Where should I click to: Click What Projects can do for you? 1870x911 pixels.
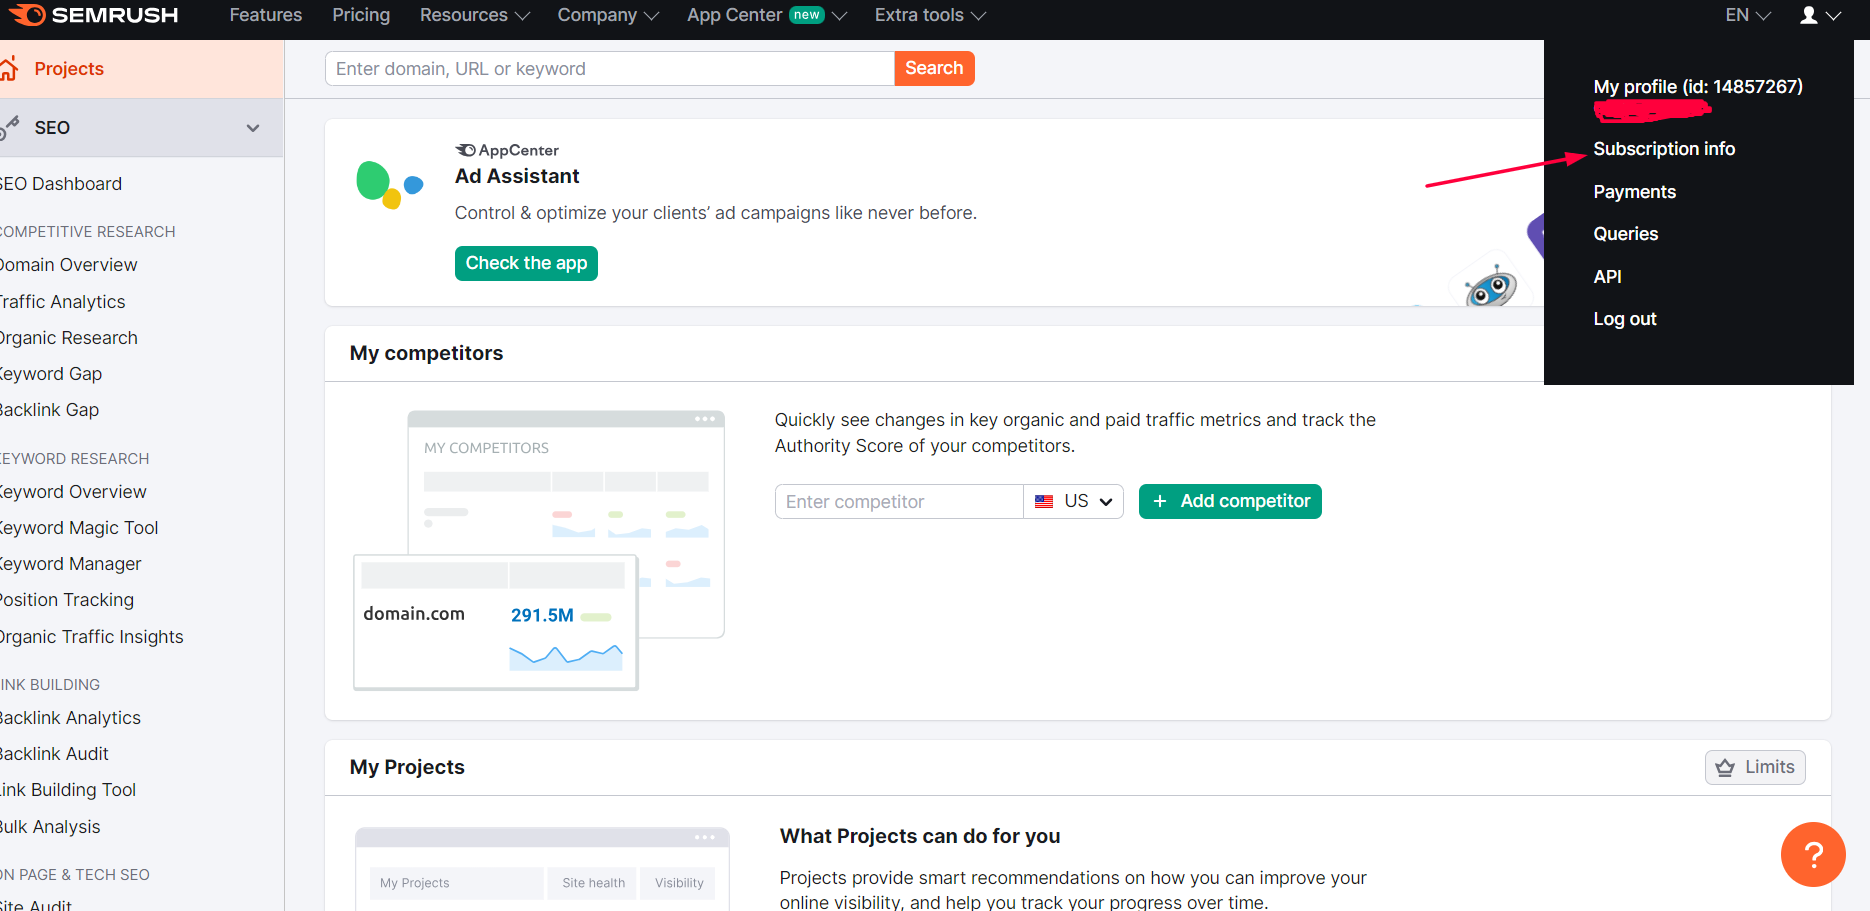click(920, 836)
